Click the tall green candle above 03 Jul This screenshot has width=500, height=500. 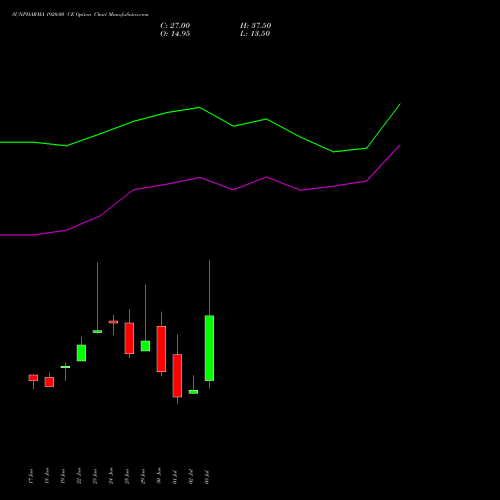209,348
